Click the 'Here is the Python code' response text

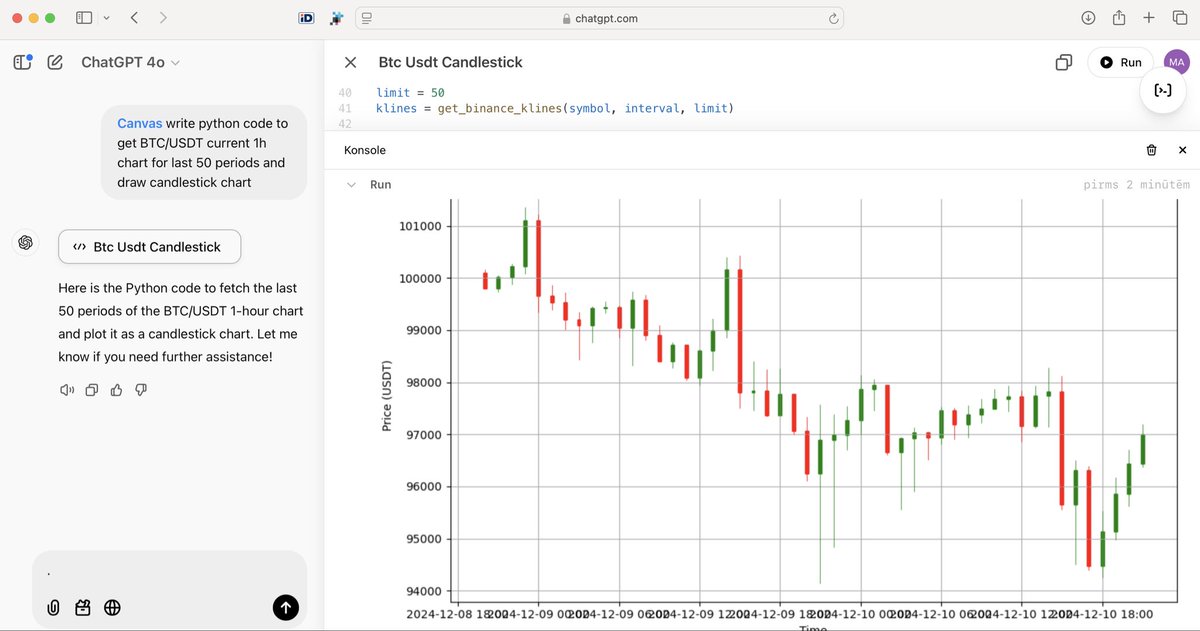point(181,322)
